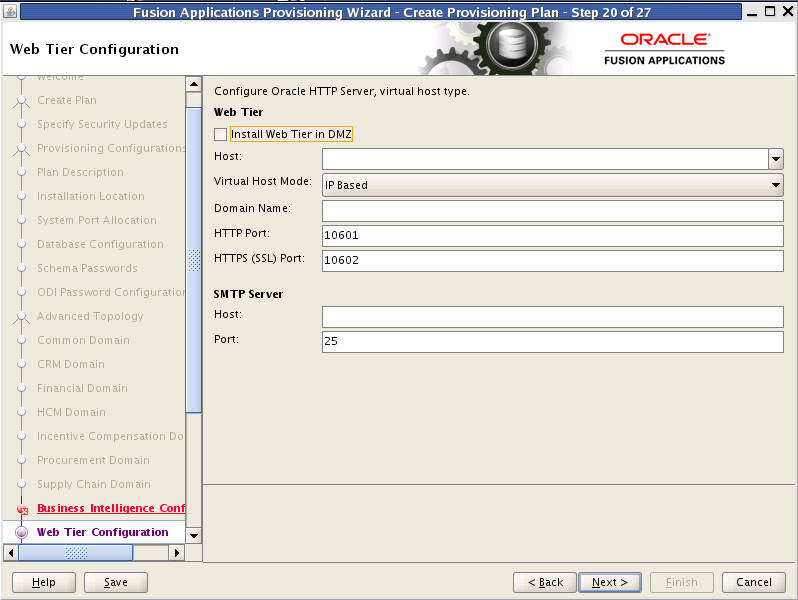Cancel the provisioning wizard

pos(754,582)
